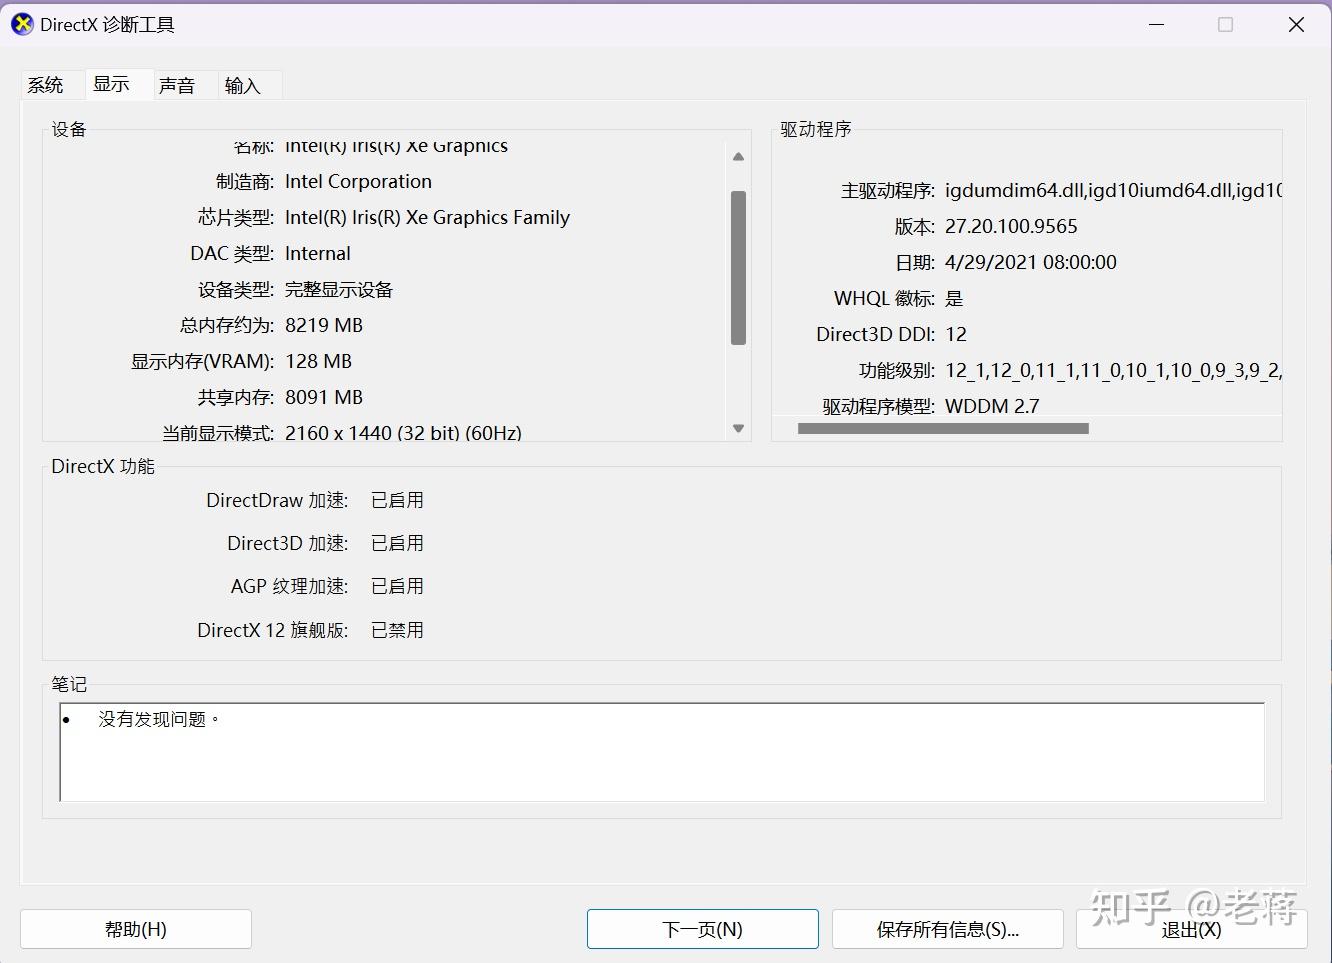The height and width of the screenshot is (963, 1332).
Task: Click the manufacturer value Intel Corporation
Action: point(358,181)
